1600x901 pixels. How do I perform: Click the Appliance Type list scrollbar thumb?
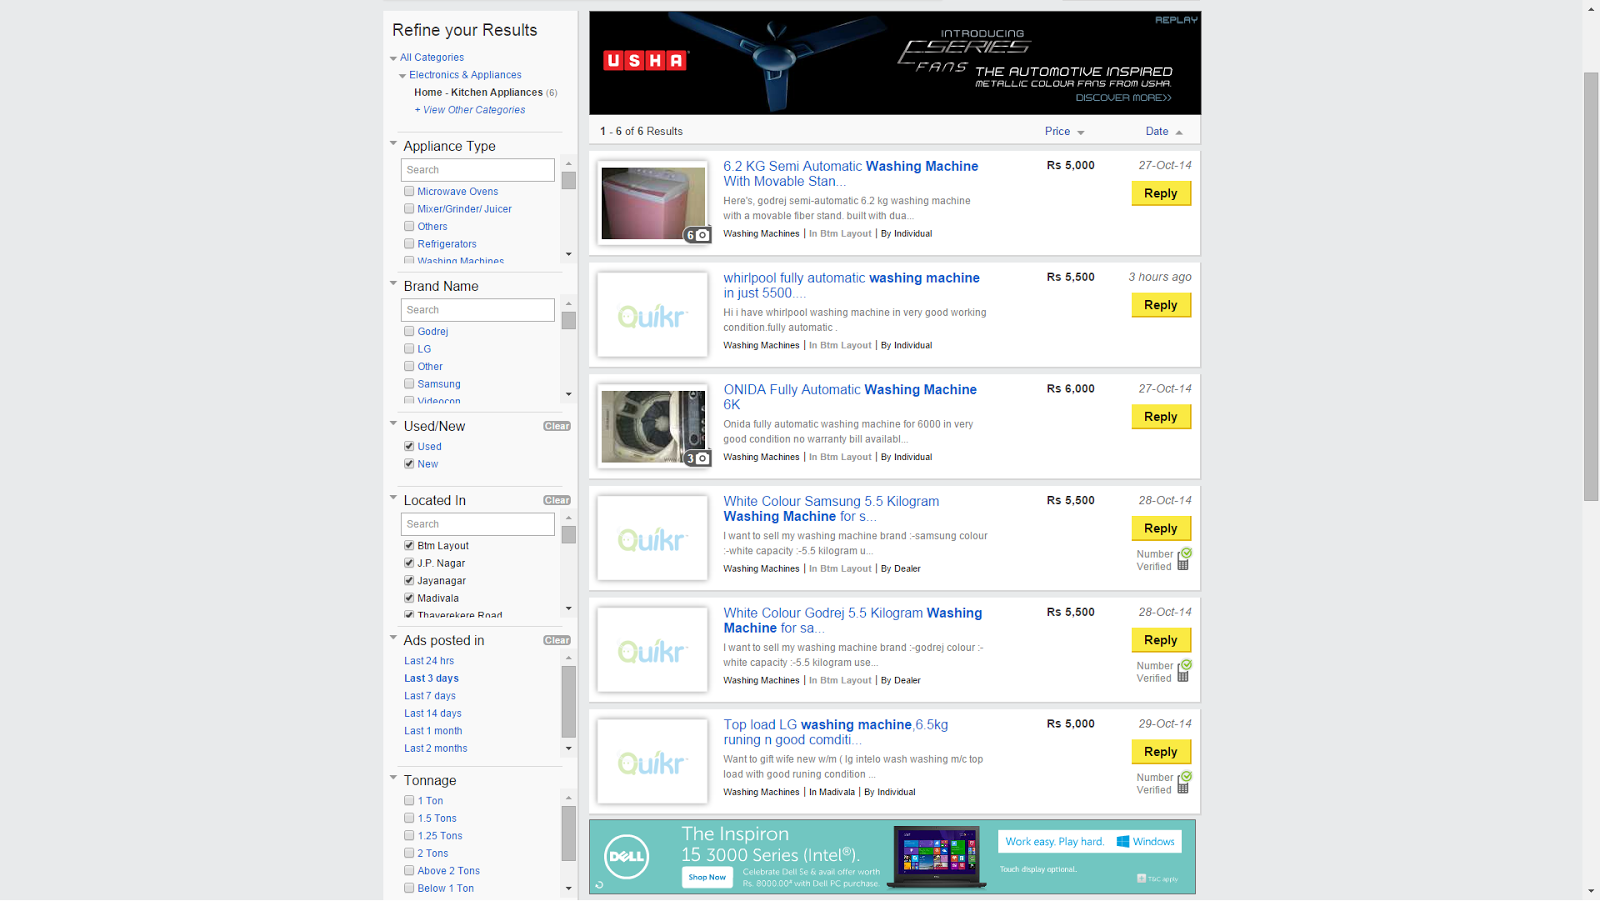(x=569, y=181)
